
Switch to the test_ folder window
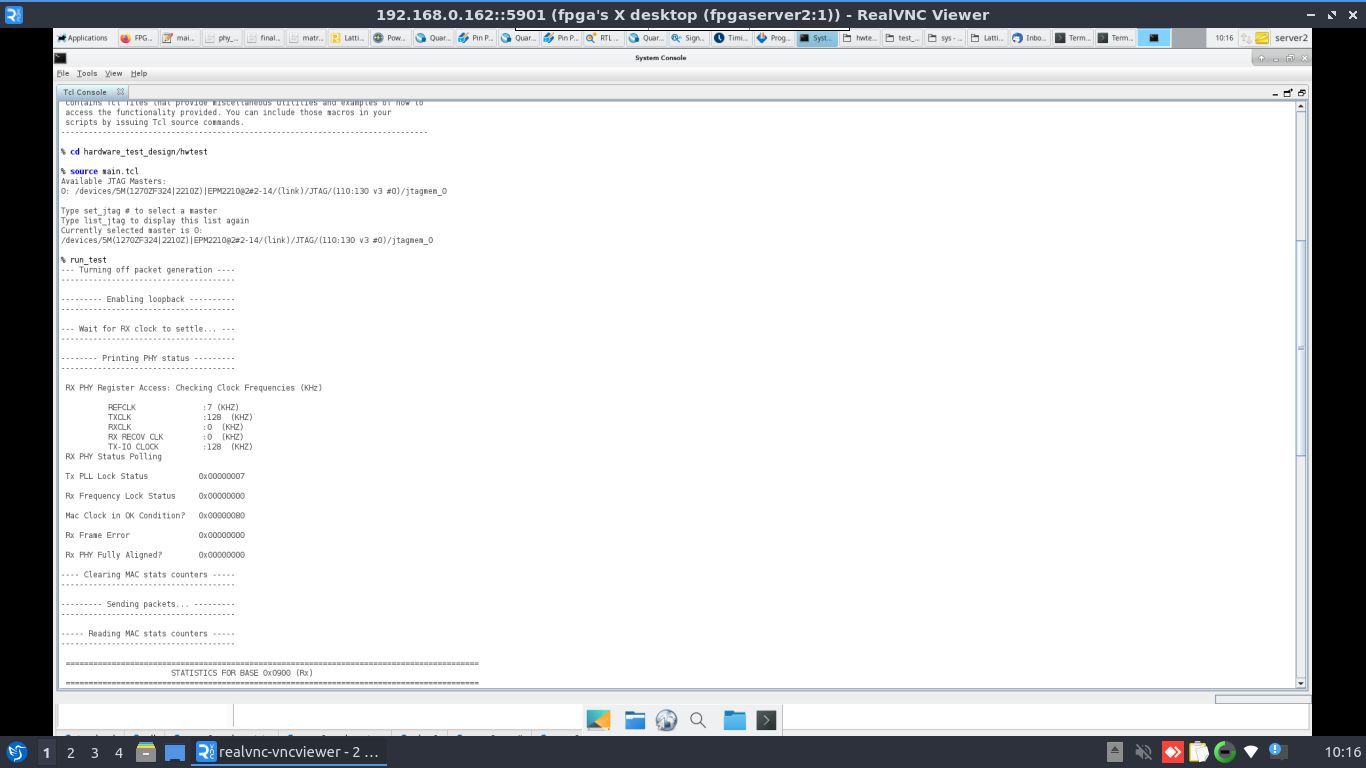[901, 38]
